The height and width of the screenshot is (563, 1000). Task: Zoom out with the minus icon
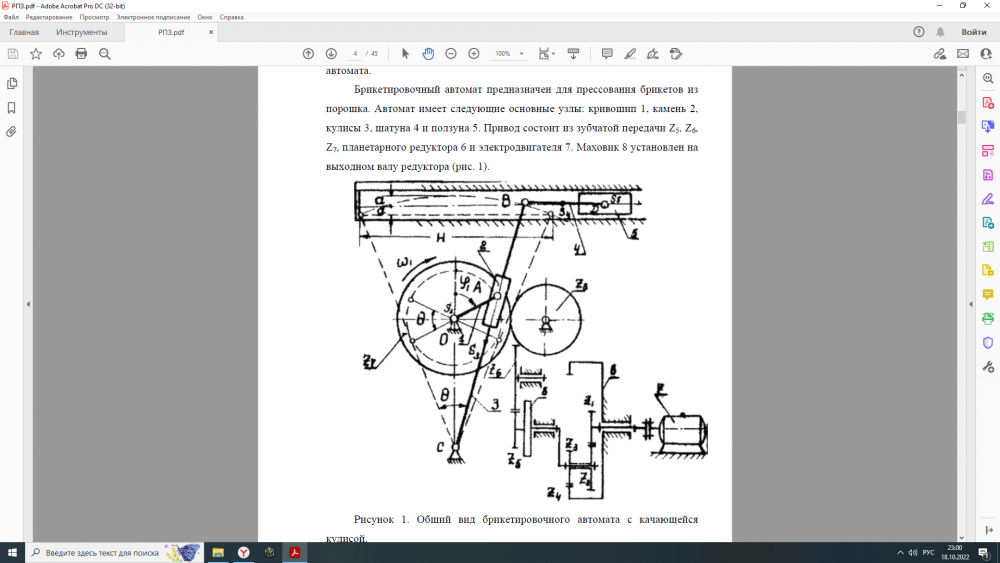pyautogui.click(x=451, y=53)
